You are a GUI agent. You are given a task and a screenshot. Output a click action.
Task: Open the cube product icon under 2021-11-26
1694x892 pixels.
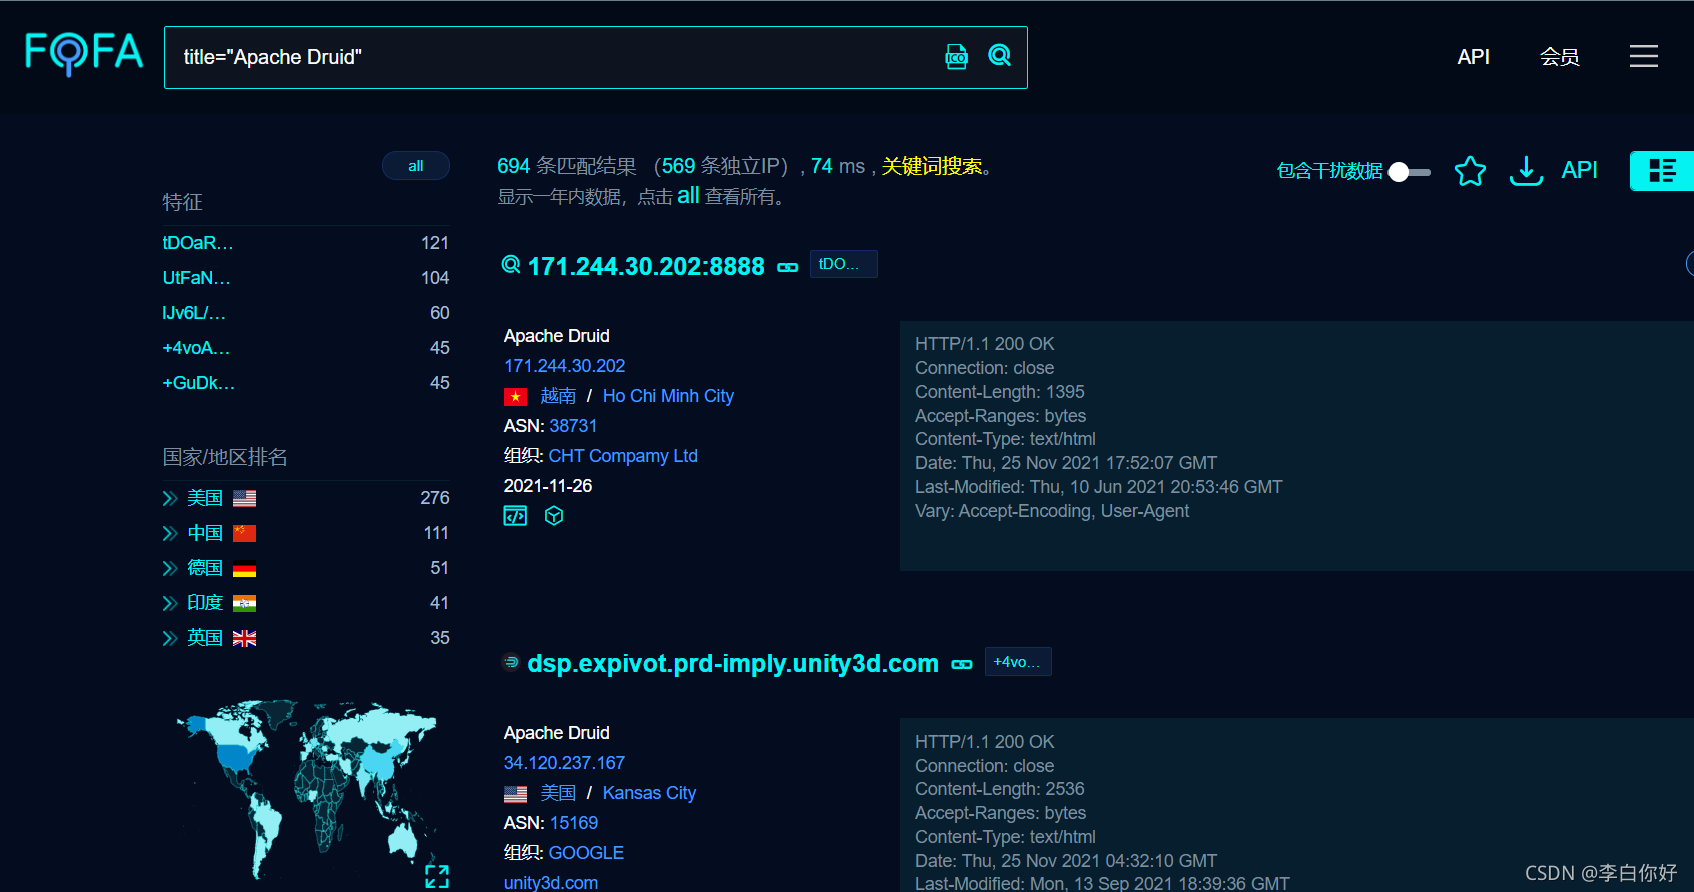point(554,516)
